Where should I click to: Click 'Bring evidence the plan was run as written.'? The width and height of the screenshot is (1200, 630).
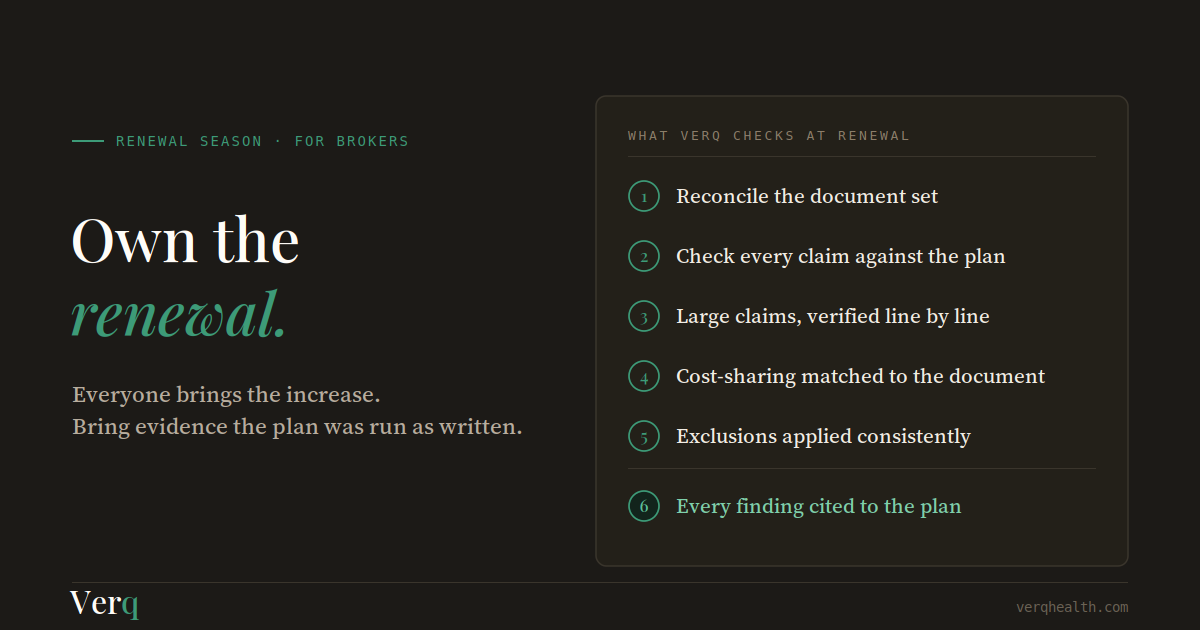tap(297, 427)
